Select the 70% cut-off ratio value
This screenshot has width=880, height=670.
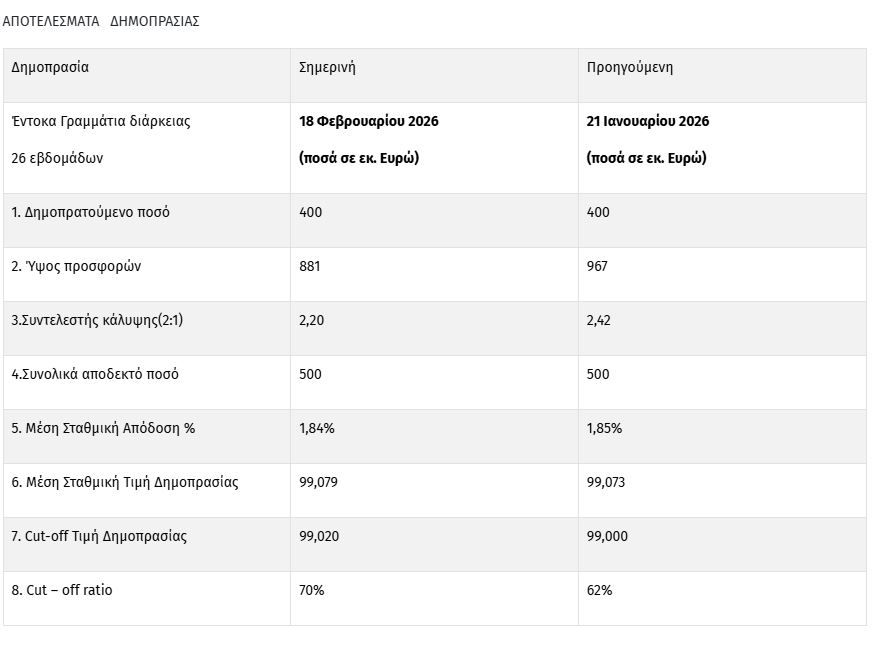[312, 590]
